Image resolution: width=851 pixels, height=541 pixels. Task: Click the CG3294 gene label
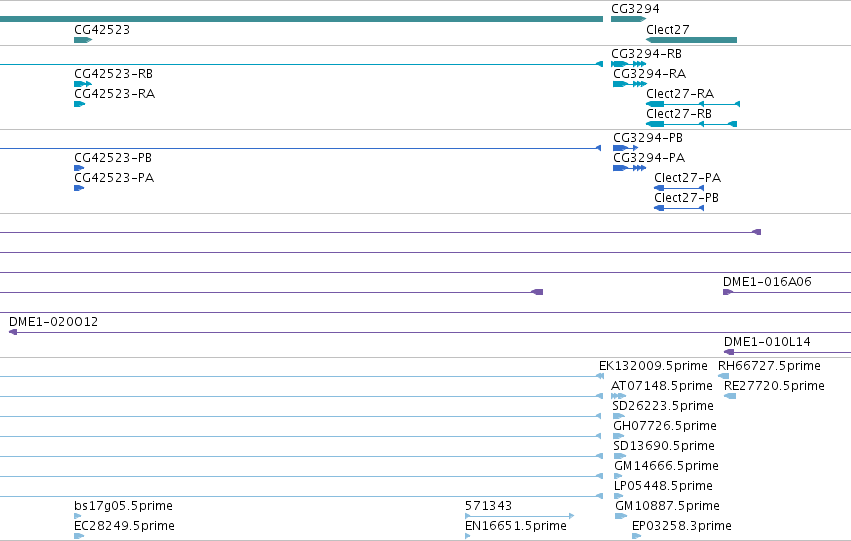pos(635,9)
